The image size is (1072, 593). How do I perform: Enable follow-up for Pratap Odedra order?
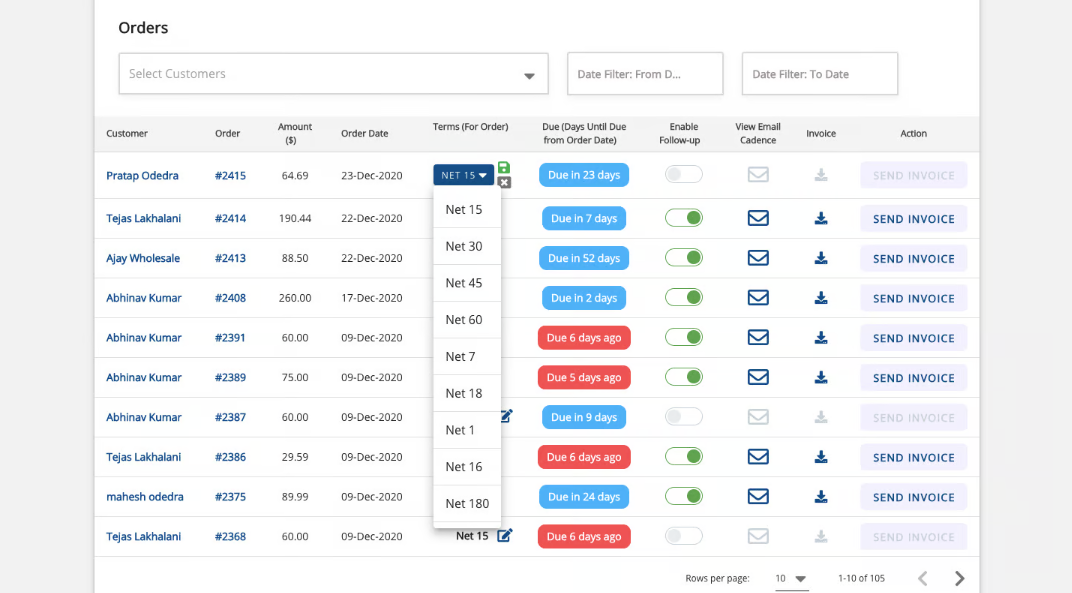click(x=684, y=175)
